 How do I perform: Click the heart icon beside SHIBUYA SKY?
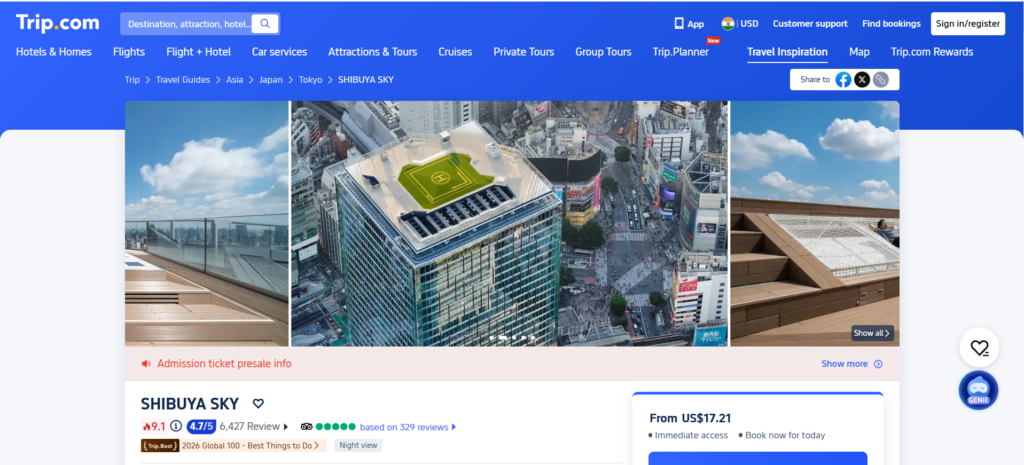pyautogui.click(x=259, y=404)
